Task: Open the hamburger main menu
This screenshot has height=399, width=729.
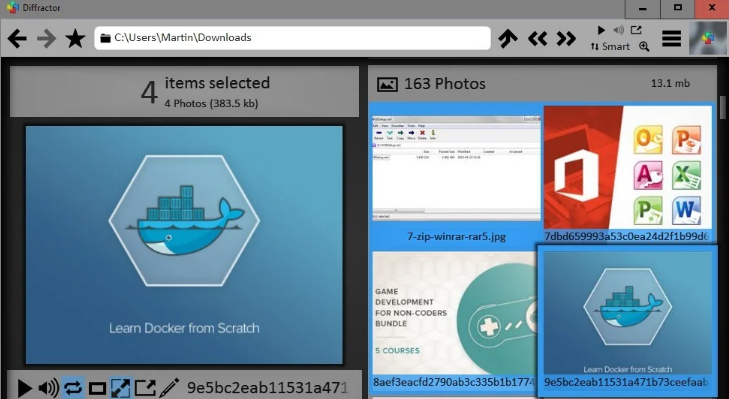Action: (x=671, y=38)
